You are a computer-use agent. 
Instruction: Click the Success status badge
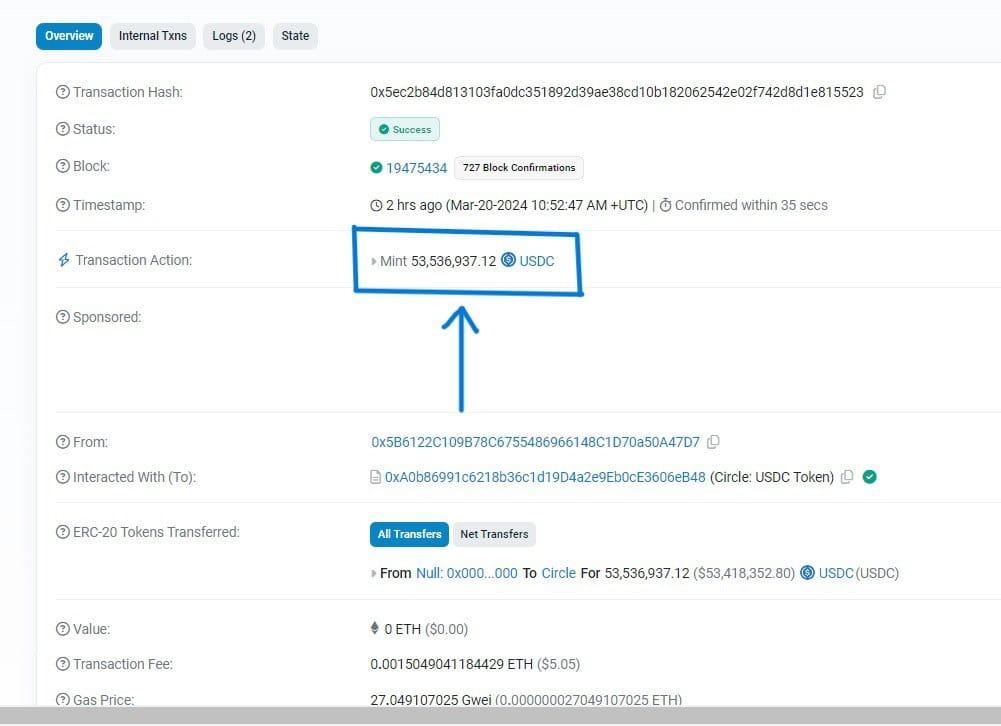point(404,129)
